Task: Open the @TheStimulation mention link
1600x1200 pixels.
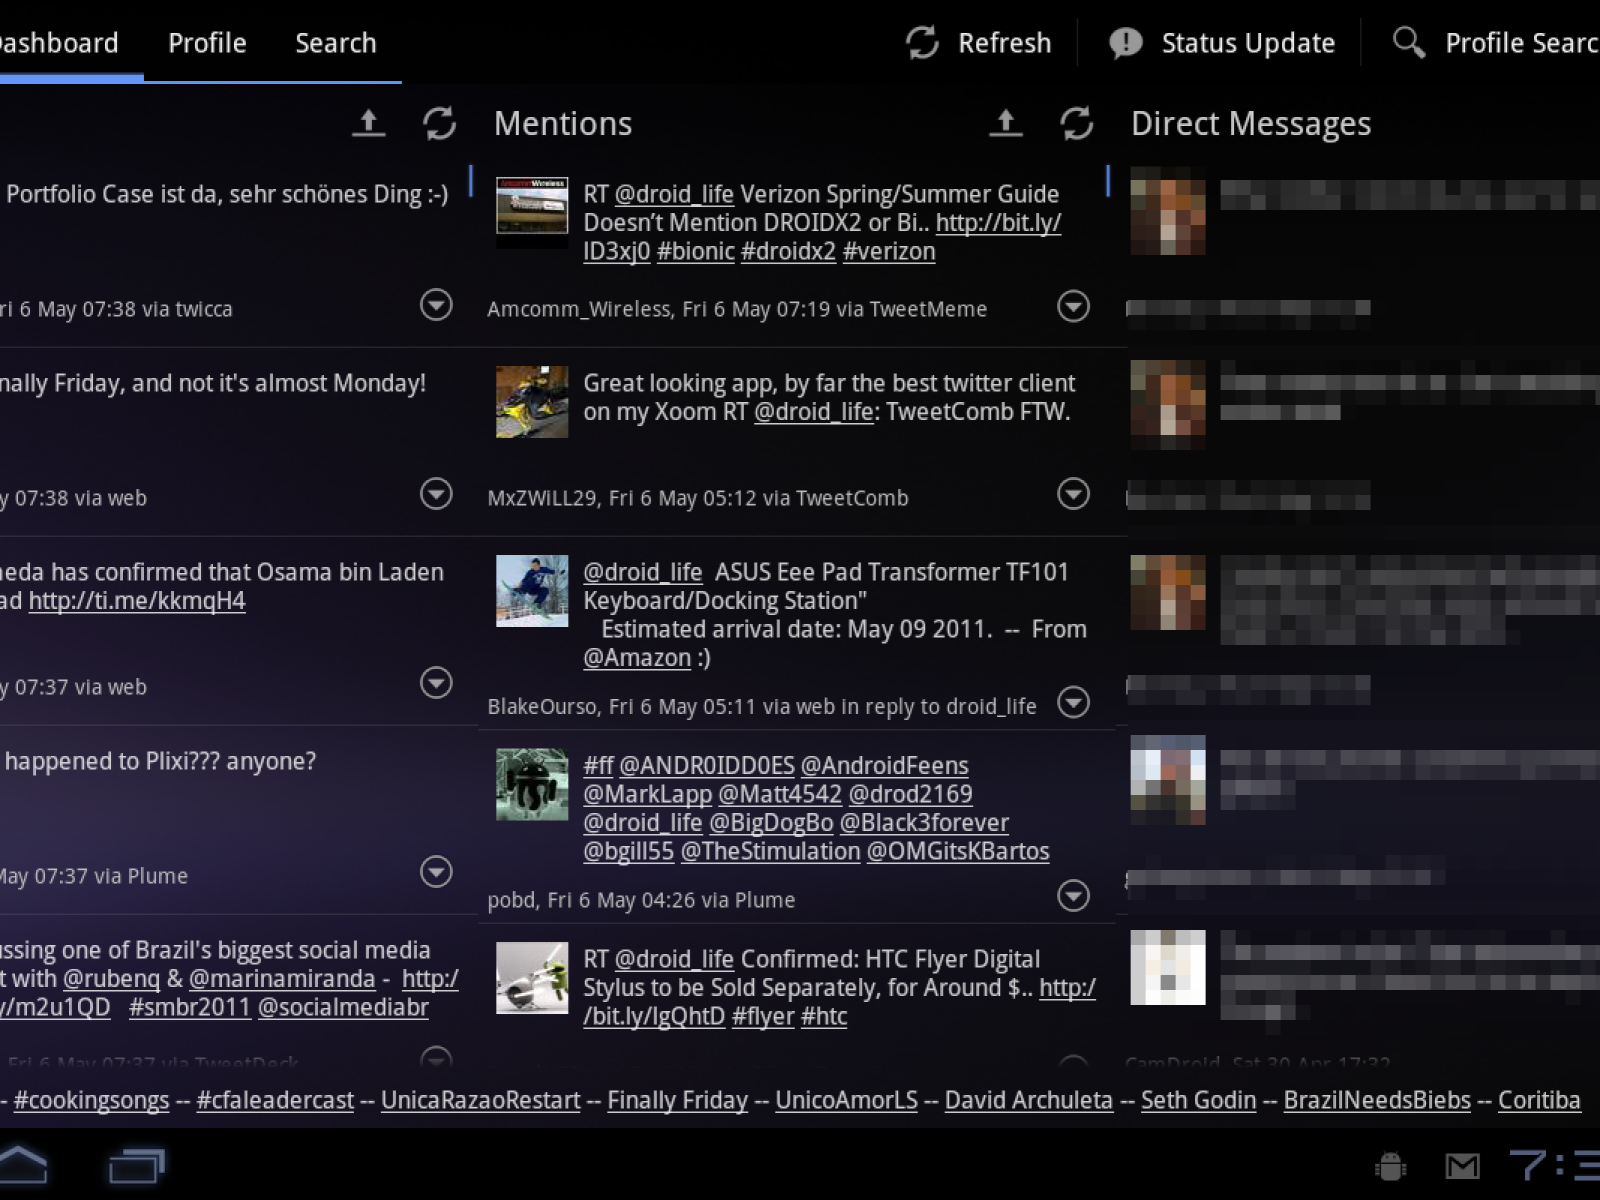Action: 770,852
